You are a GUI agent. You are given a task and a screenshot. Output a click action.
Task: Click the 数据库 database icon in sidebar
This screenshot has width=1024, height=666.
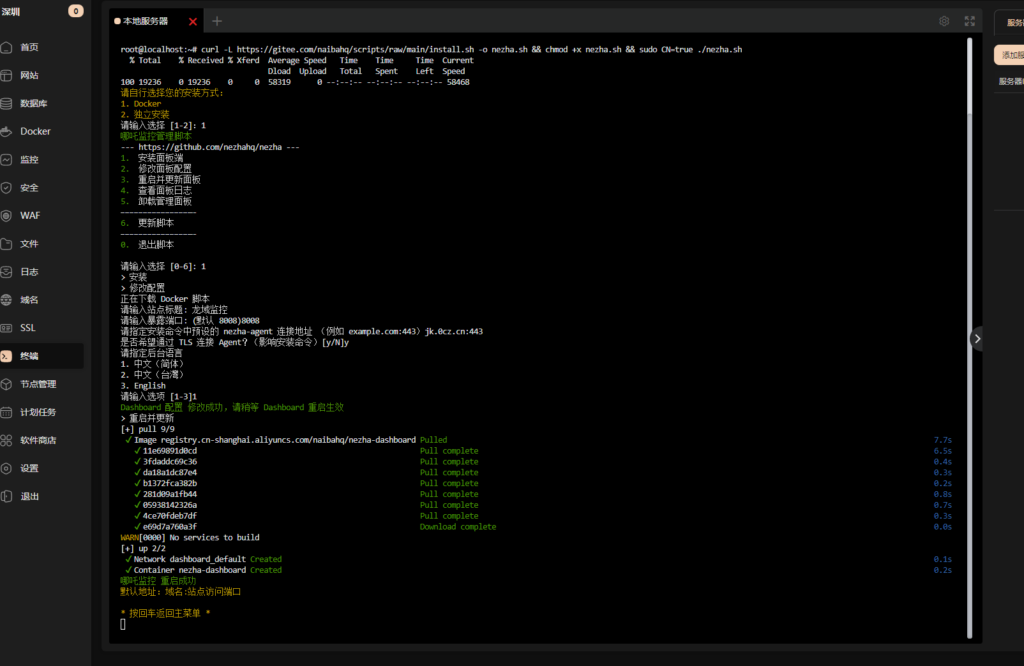7,103
